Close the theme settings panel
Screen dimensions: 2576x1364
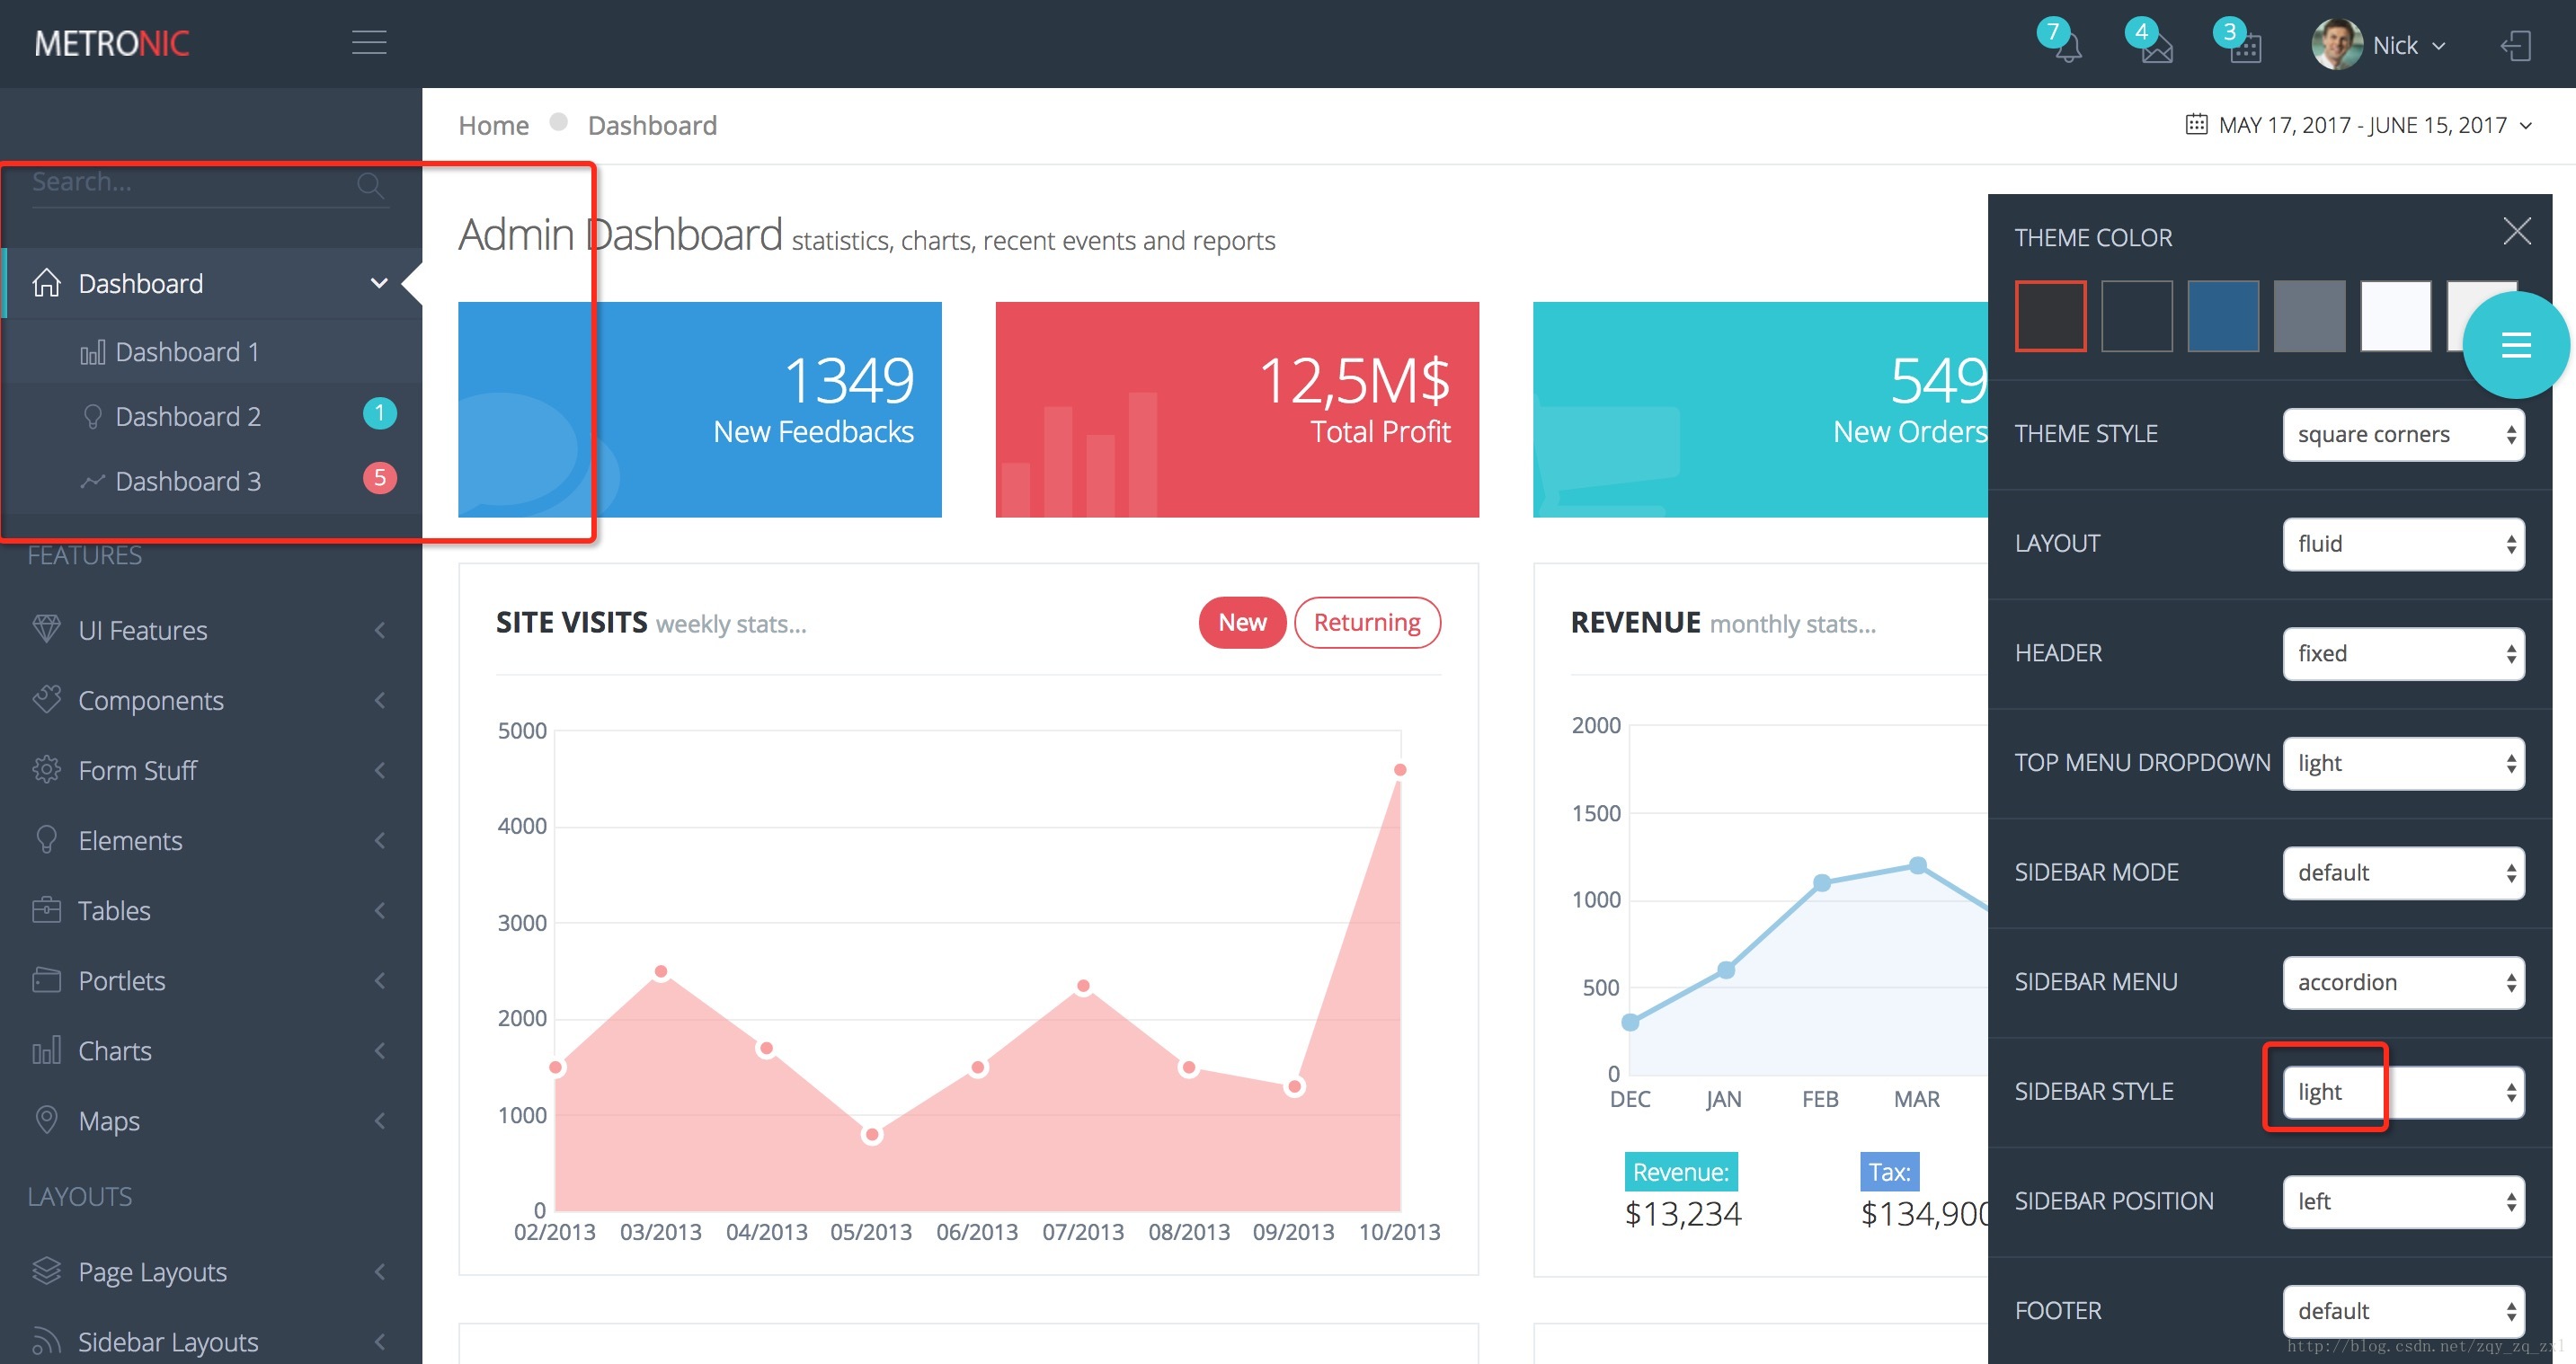click(2516, 231)
